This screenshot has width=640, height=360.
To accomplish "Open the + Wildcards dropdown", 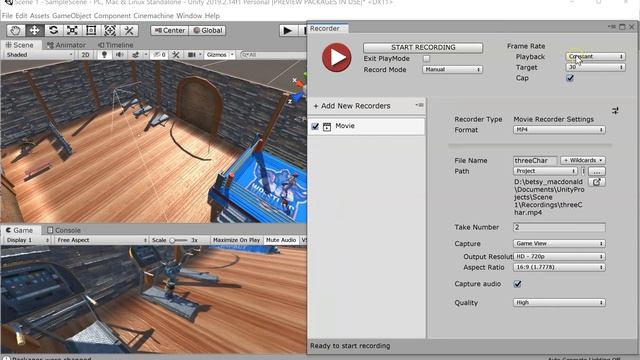I will [x=583, y=160].
